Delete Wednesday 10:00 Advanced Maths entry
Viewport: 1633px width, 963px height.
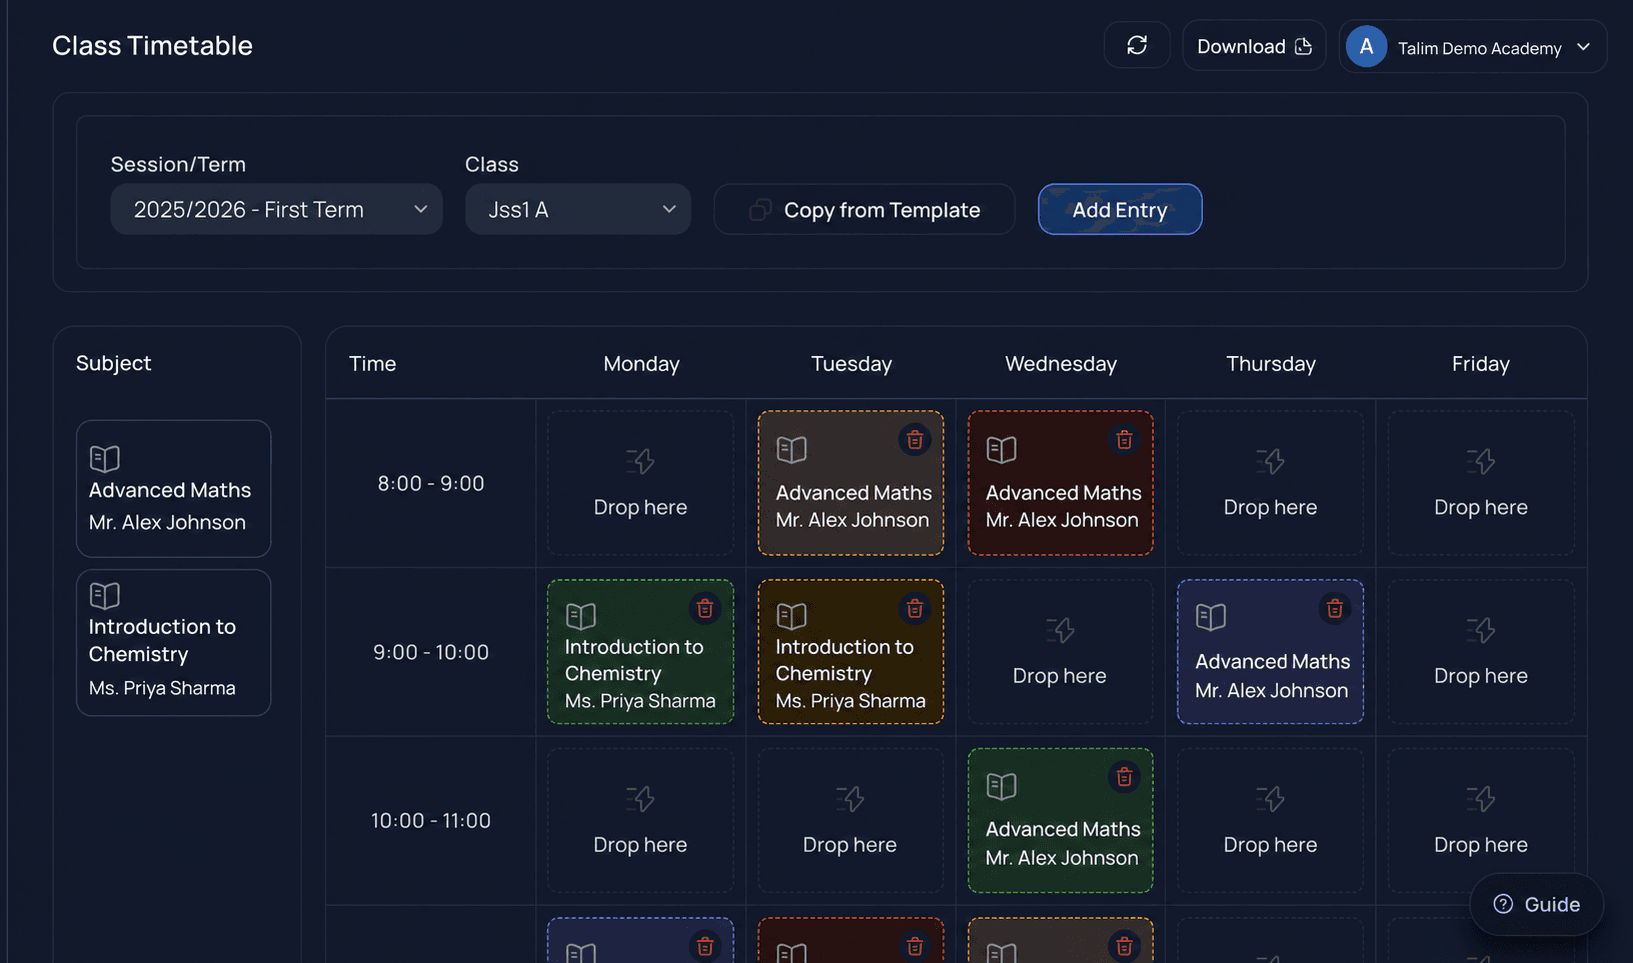[x=1124, y=776]
